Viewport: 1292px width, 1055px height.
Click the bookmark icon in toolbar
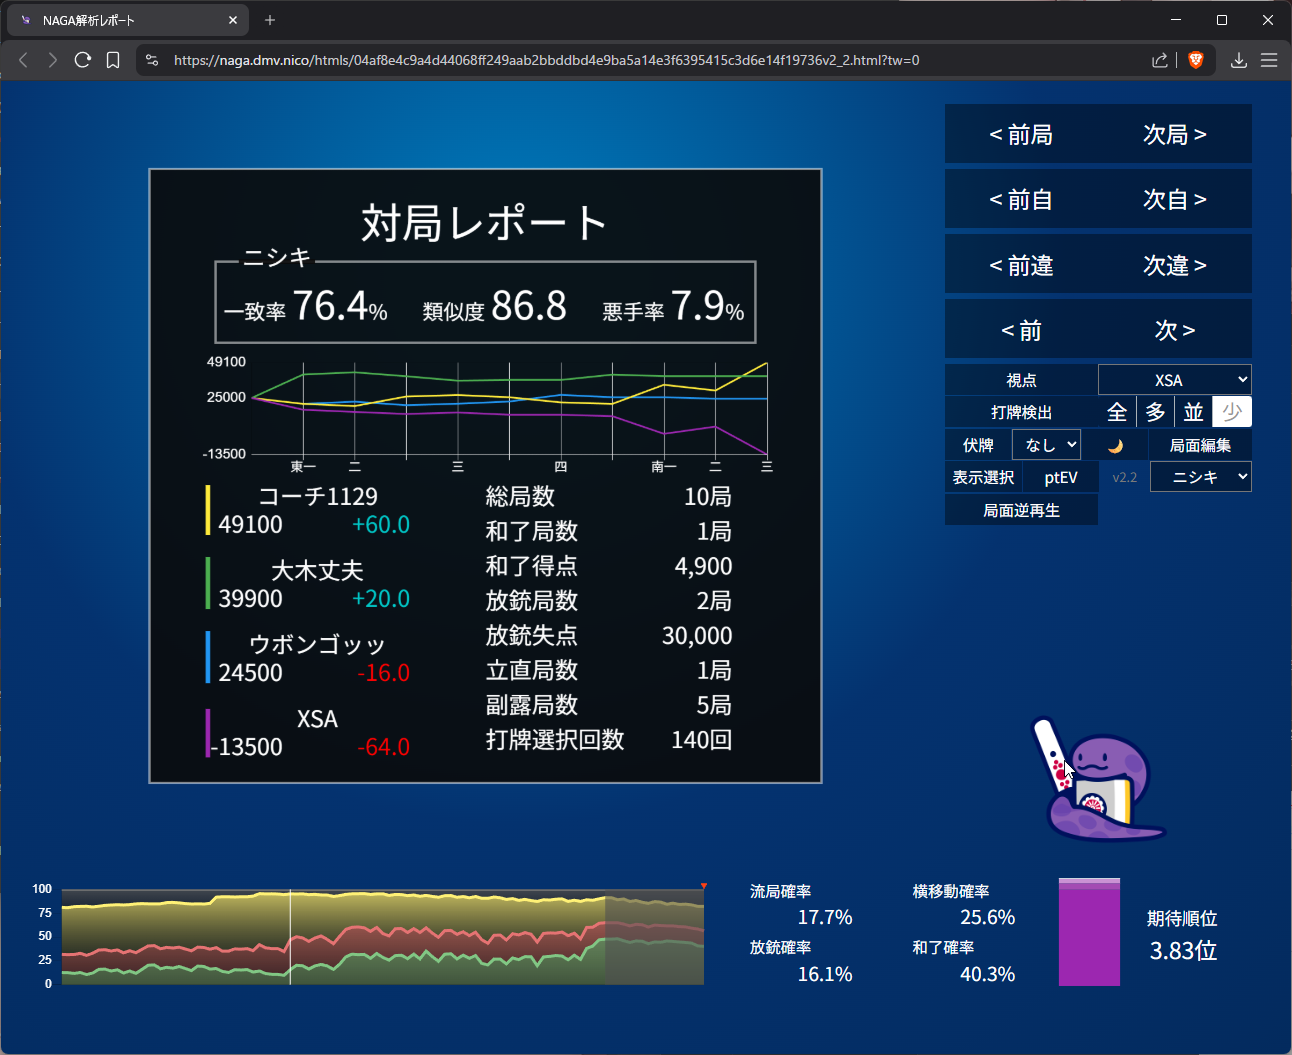[x=113, y=60]
